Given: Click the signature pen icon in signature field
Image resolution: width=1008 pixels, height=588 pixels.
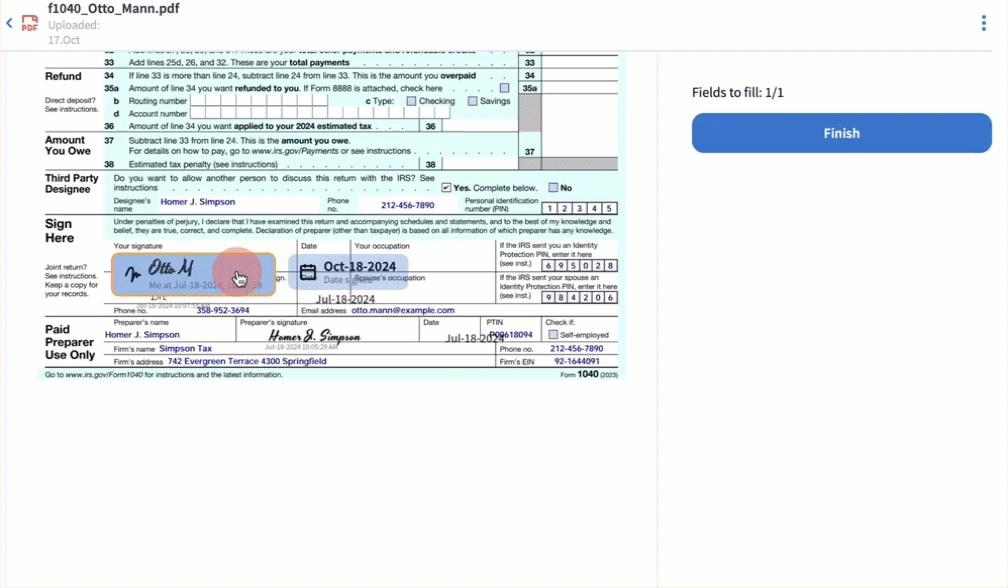Looking at the screenshot, I should click(131, 275).
